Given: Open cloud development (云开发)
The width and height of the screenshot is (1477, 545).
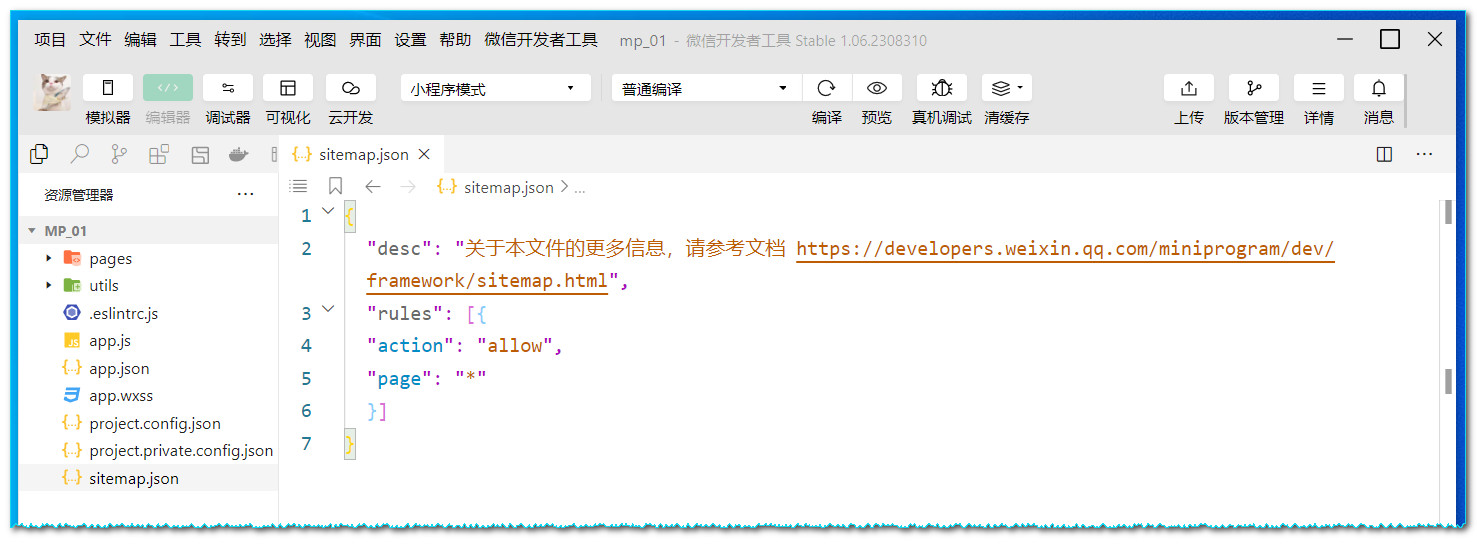Looking at the screenshot, I should tap(350, 88).
